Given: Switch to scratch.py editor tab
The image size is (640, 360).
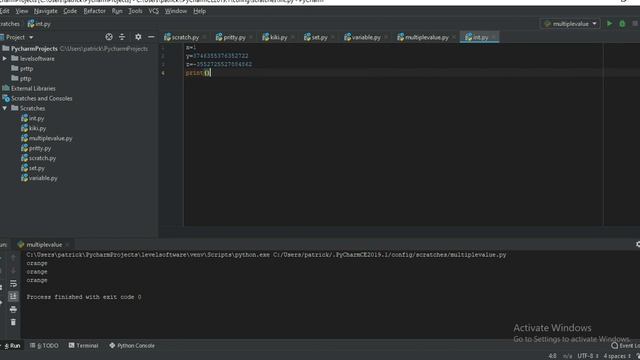Looking at the screenshot, I should [x=184, y=37].
